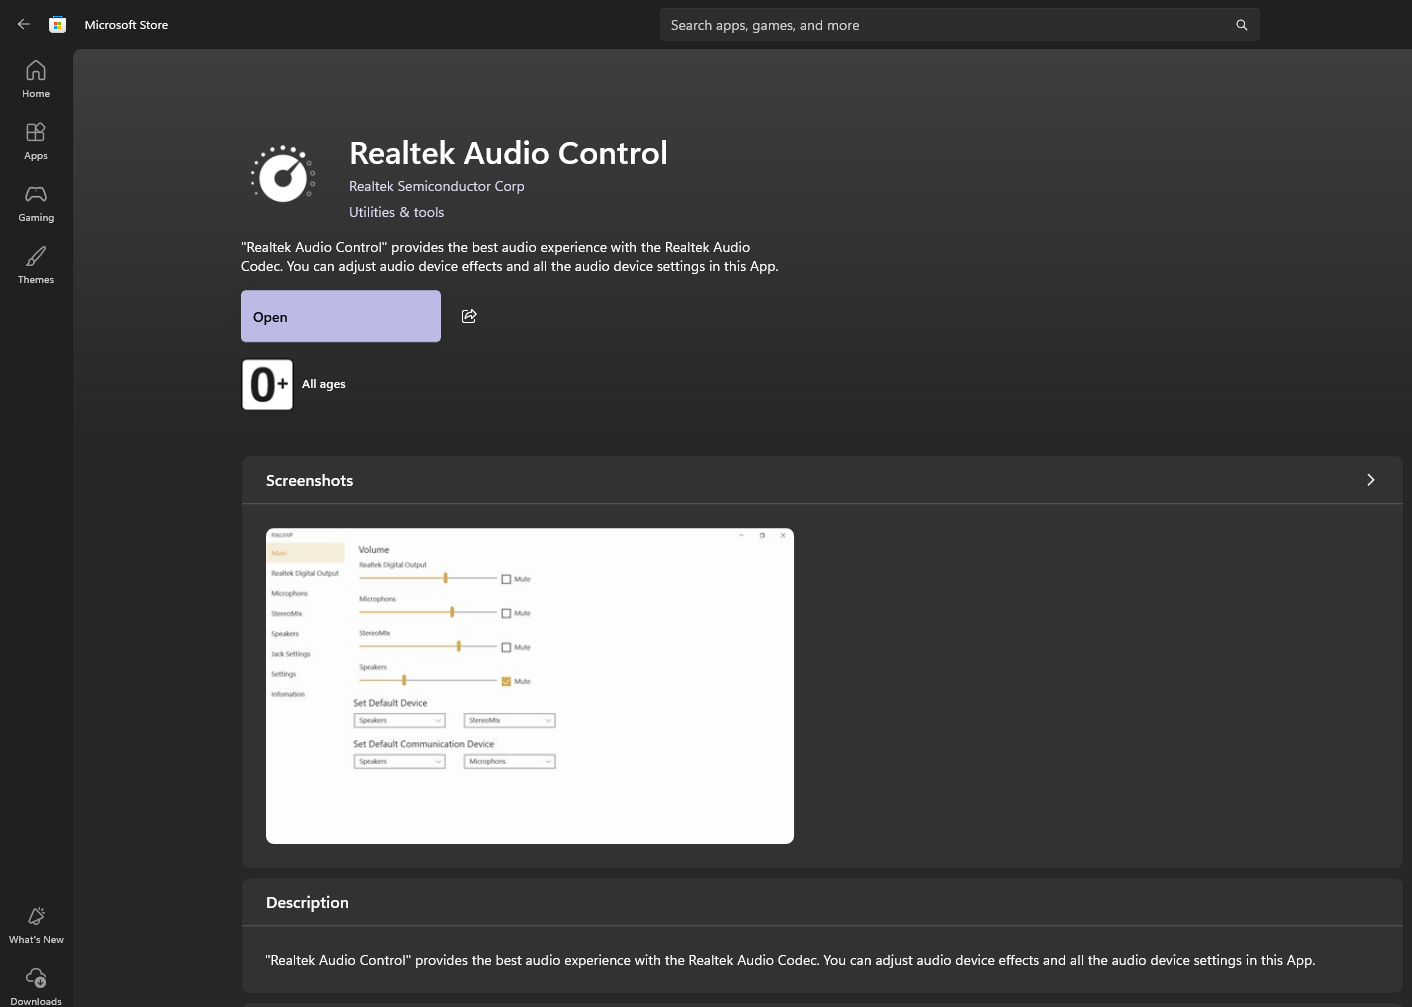Open the What's New section
Screen dimensions: 1412x1007
(x=36, y=924)
